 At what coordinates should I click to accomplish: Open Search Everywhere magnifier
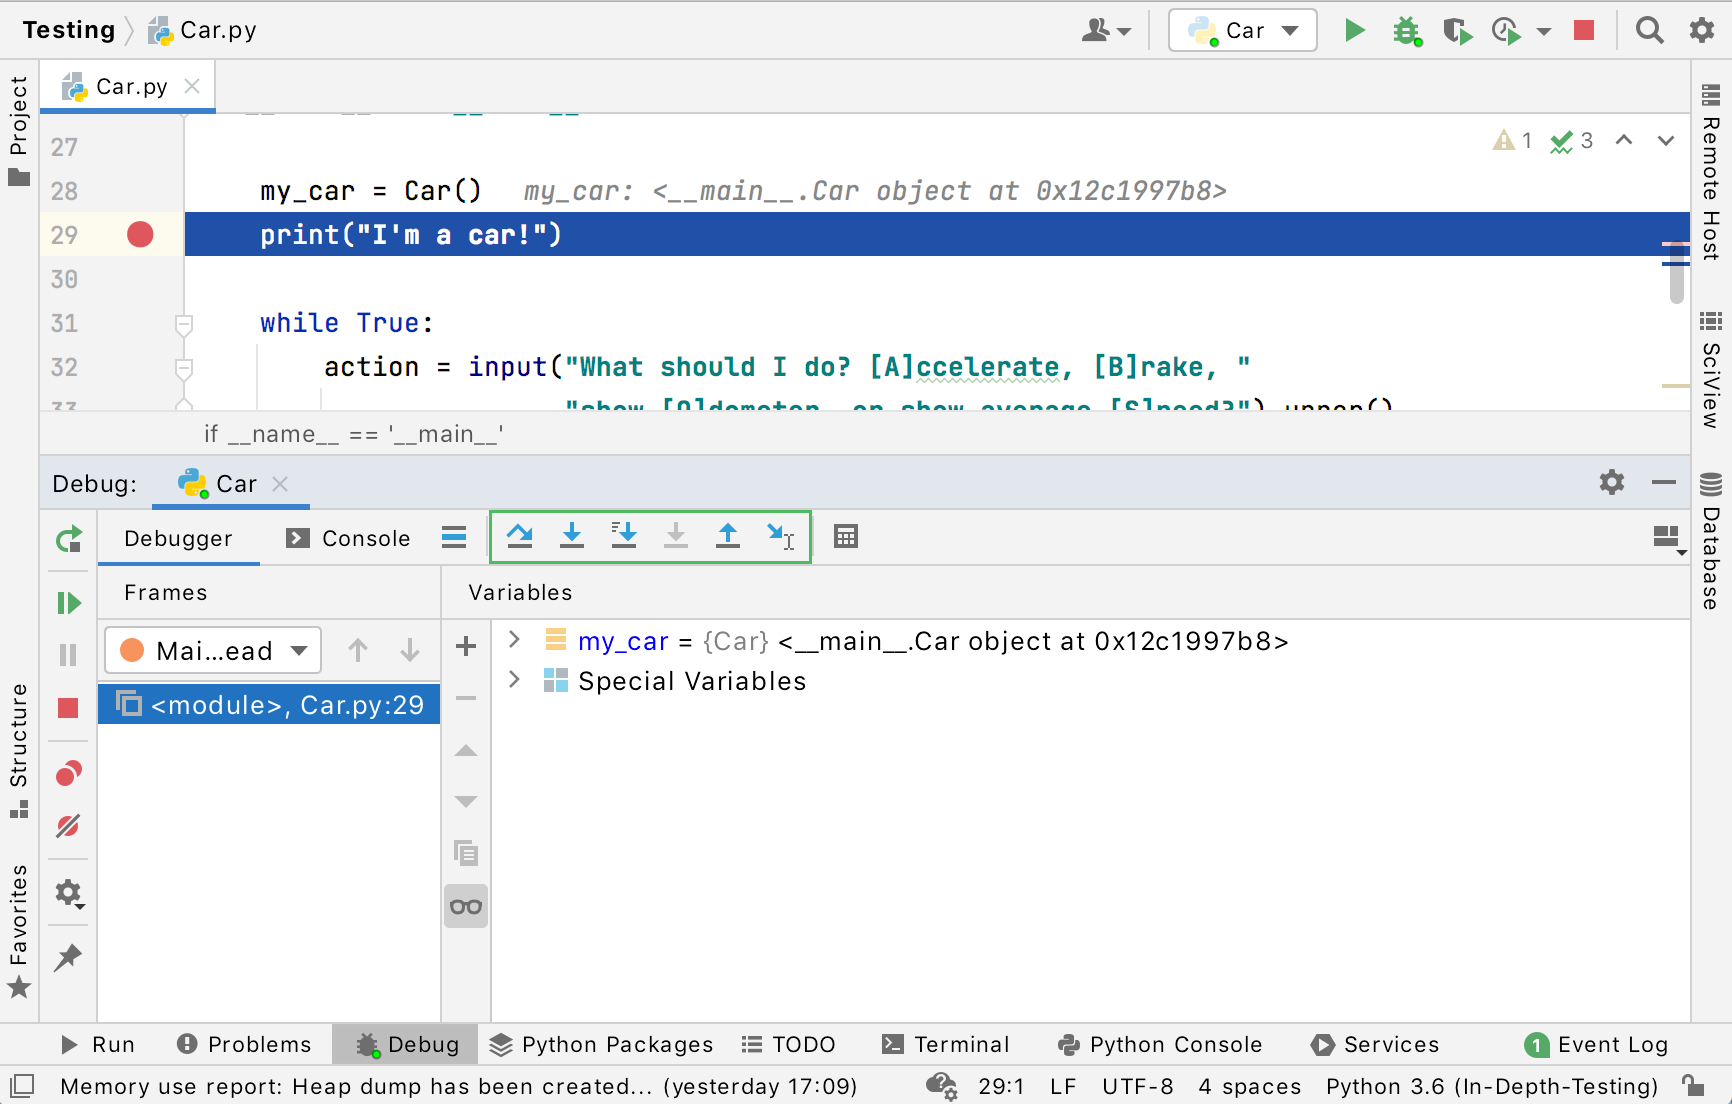point(1649,30)
